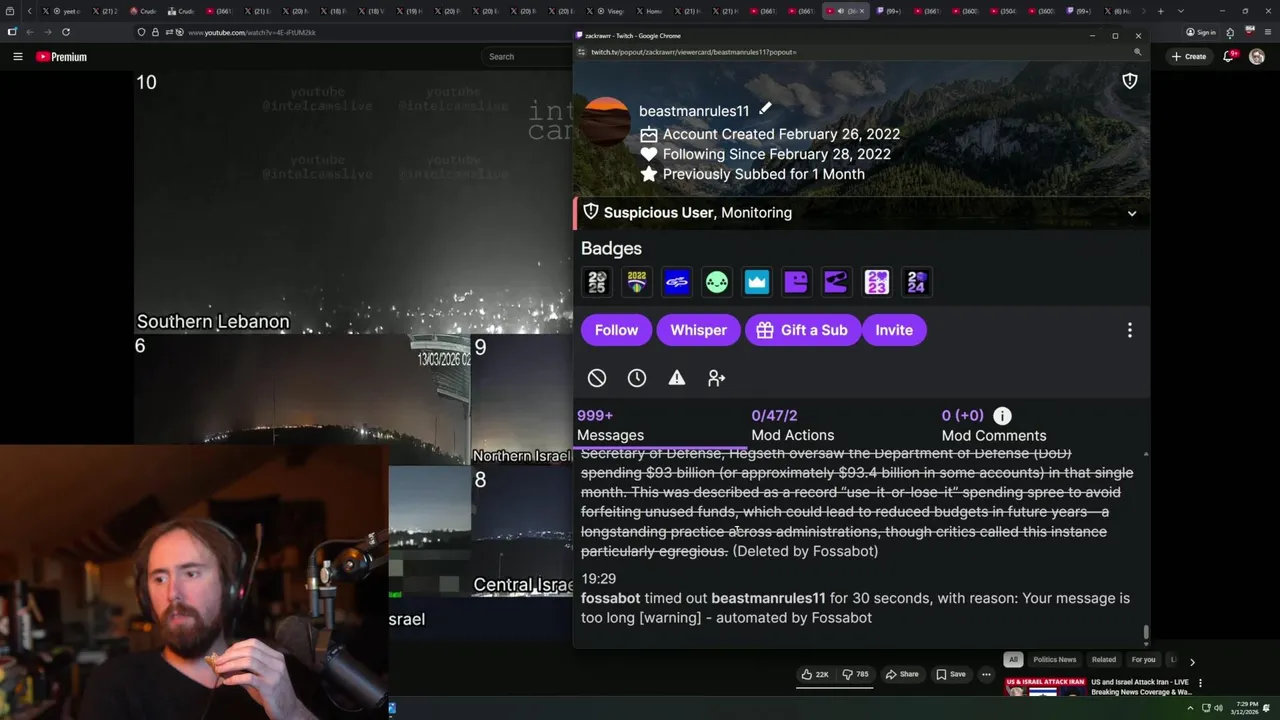This screenshot has height=720, width=1280.
Task: Open the YouTube account avatar menu
Action: (1257, 57)
